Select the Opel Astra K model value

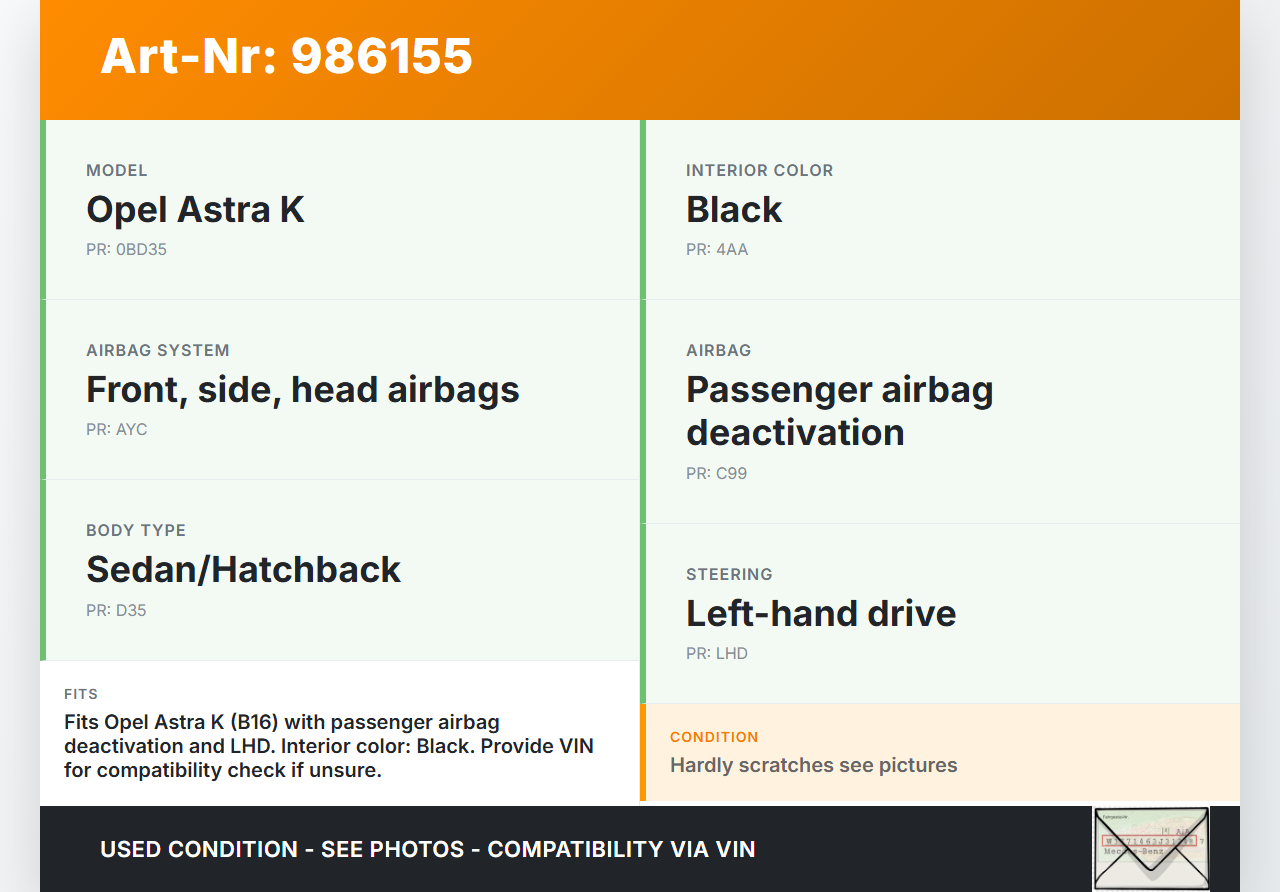tap(195, 210)
